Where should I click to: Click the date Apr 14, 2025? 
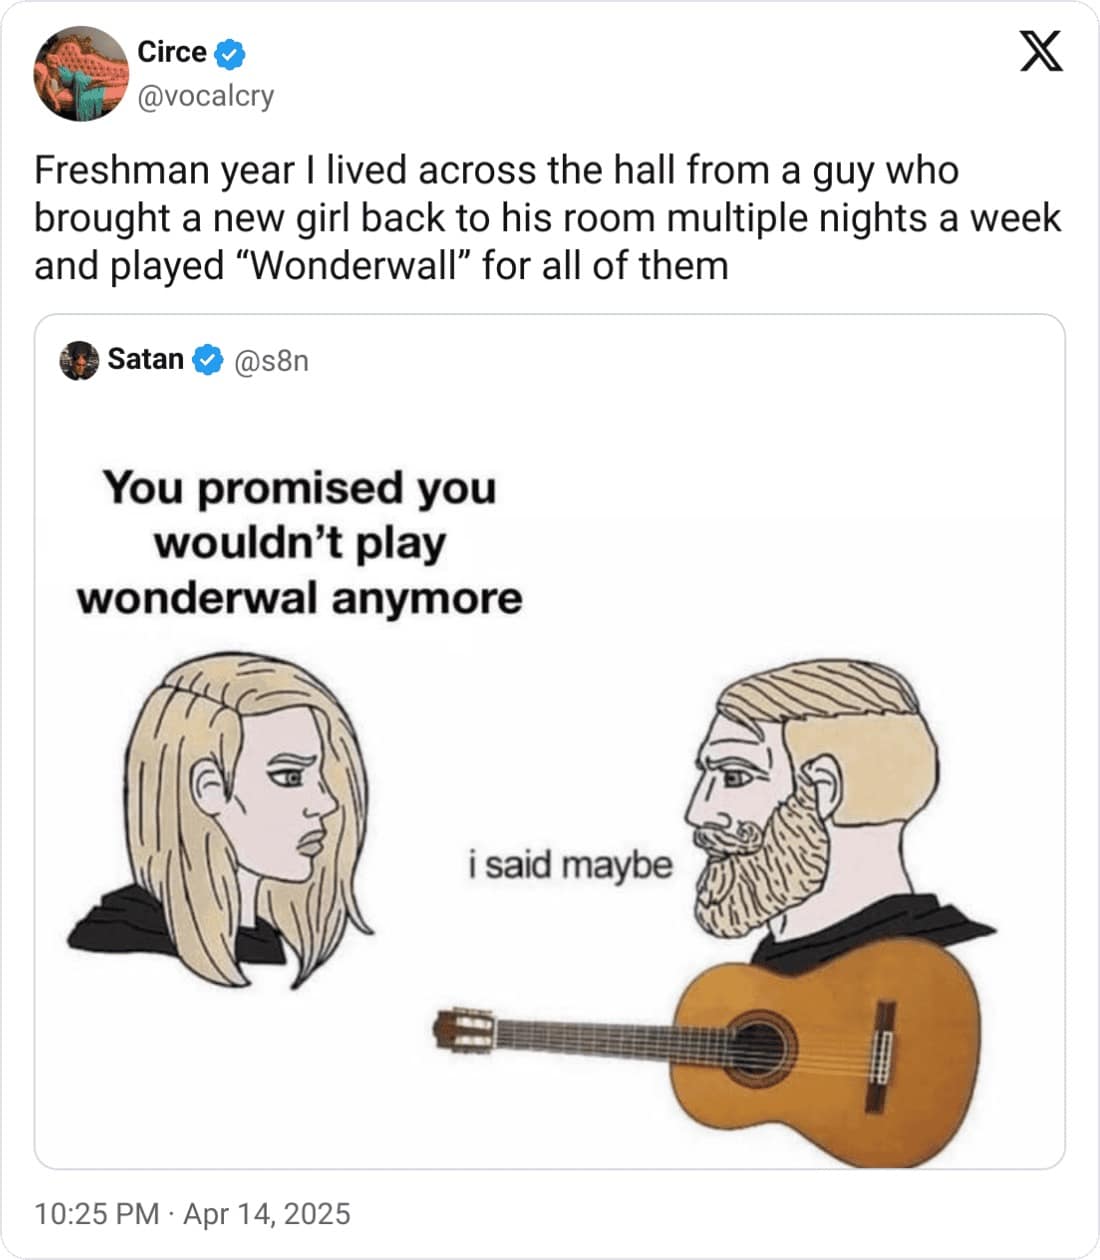tap(265, 1213)
